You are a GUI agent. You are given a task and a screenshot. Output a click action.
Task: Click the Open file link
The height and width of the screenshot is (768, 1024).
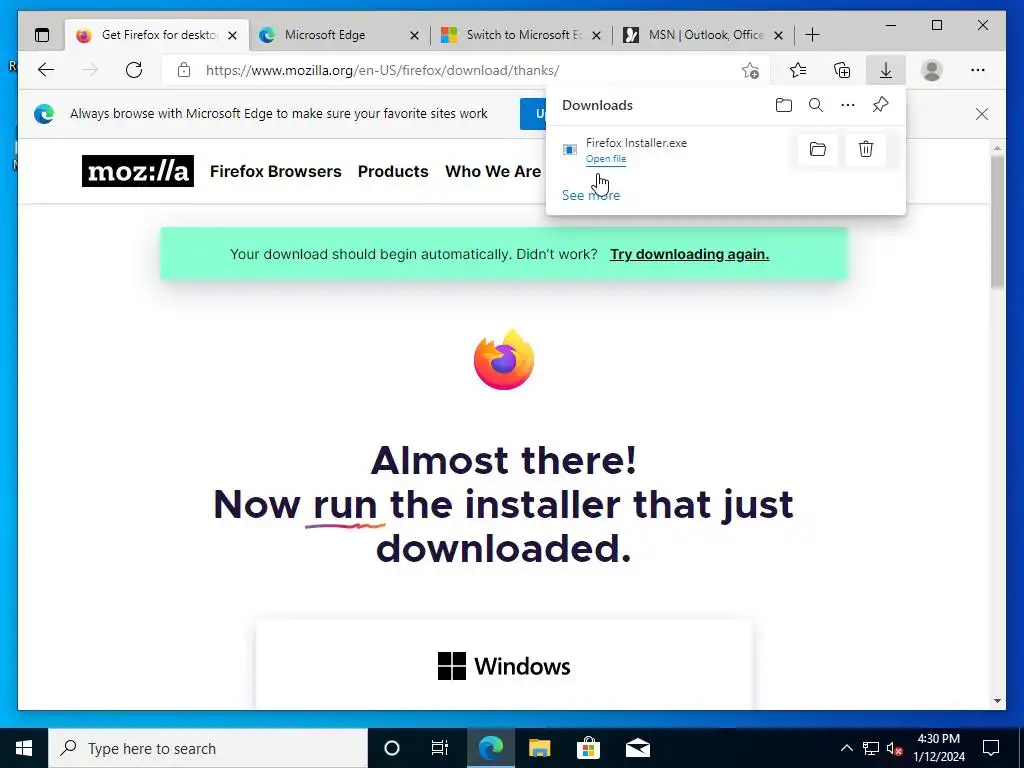point(606,159)
